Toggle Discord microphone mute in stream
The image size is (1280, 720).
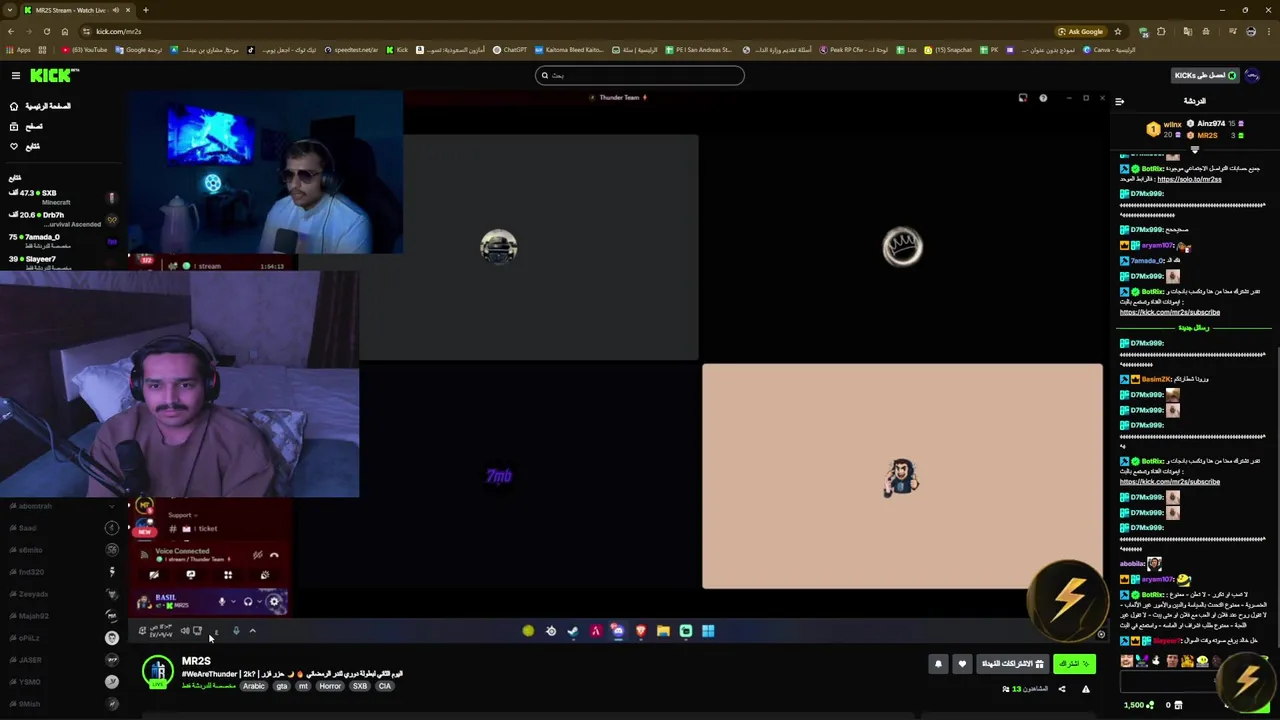pos(222,602)
